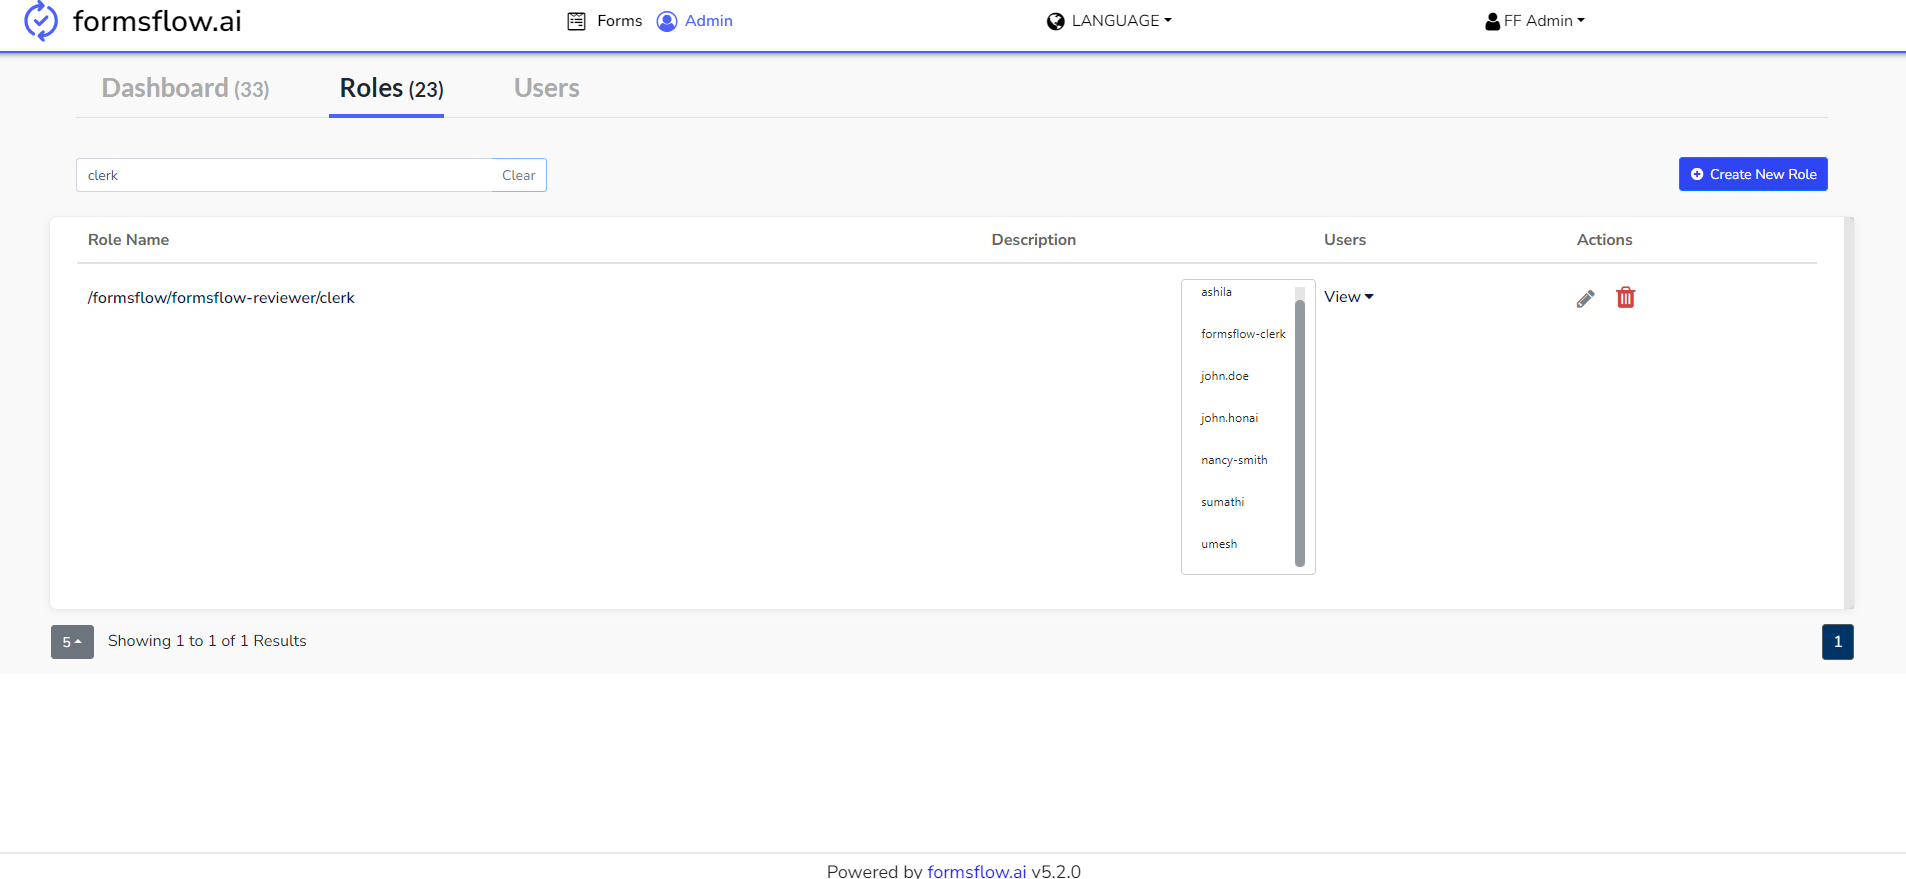Click the Admin user circle icon

666,21
